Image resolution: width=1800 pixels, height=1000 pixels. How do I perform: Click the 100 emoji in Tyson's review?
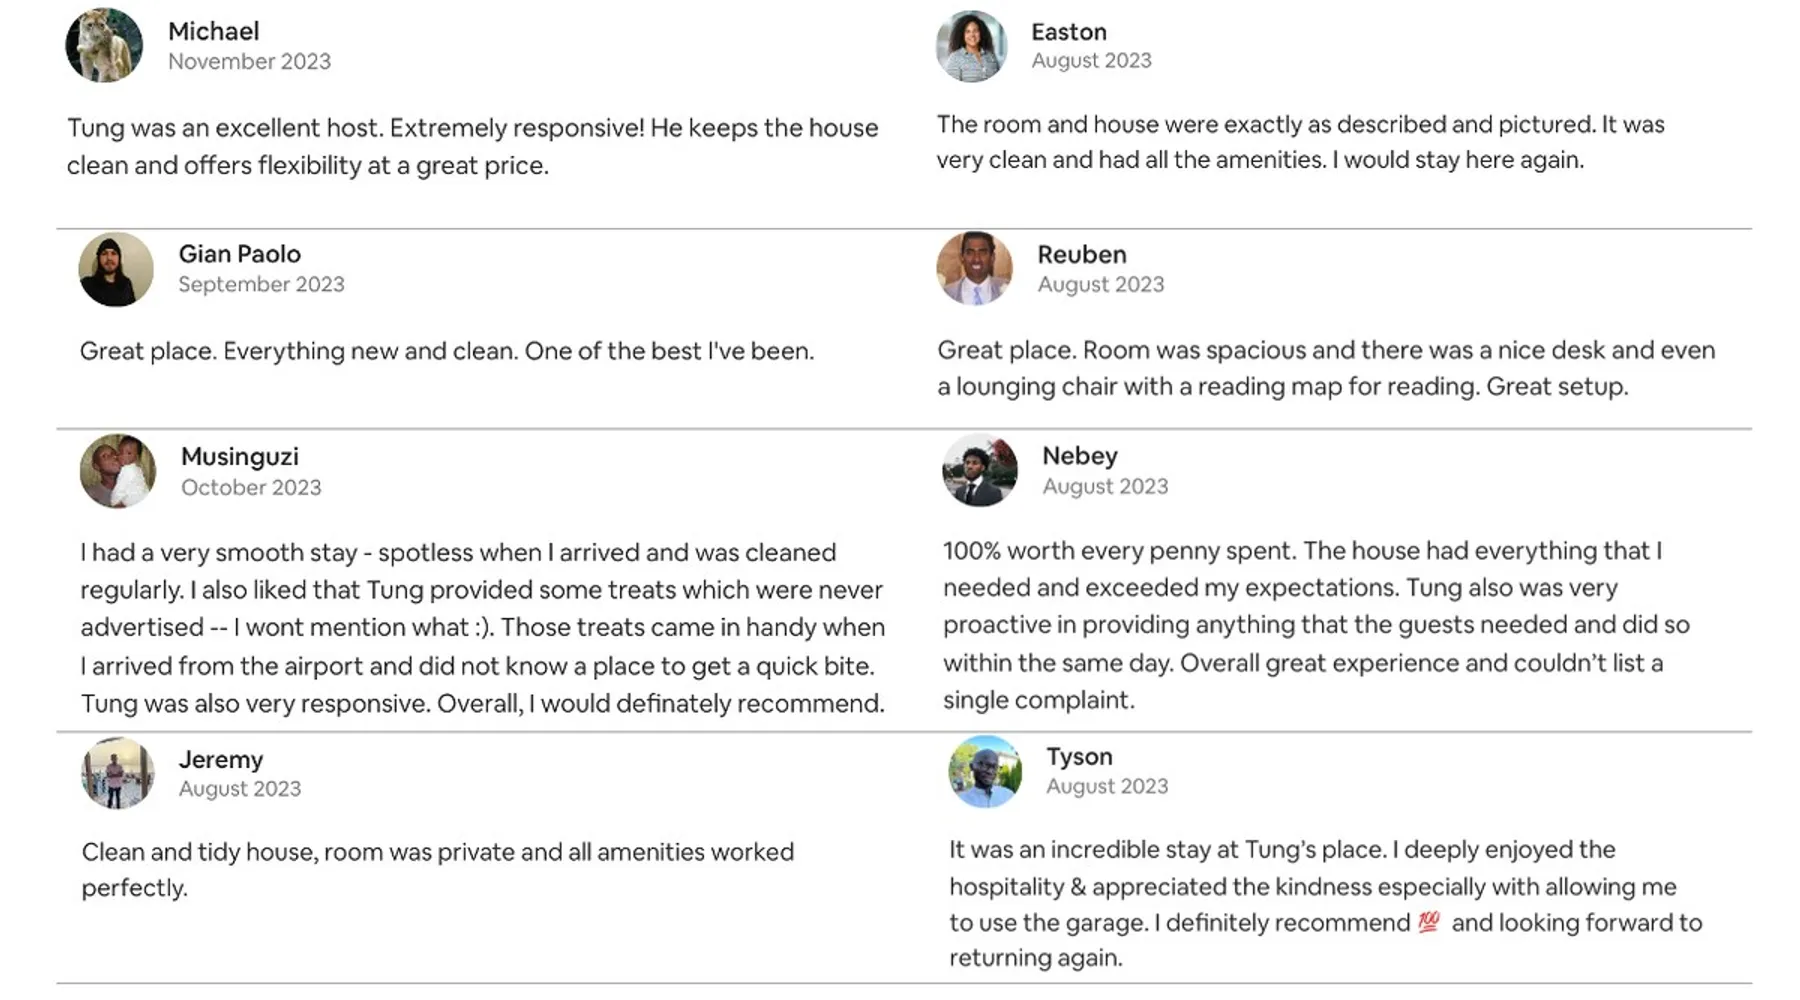[1429, 922]
